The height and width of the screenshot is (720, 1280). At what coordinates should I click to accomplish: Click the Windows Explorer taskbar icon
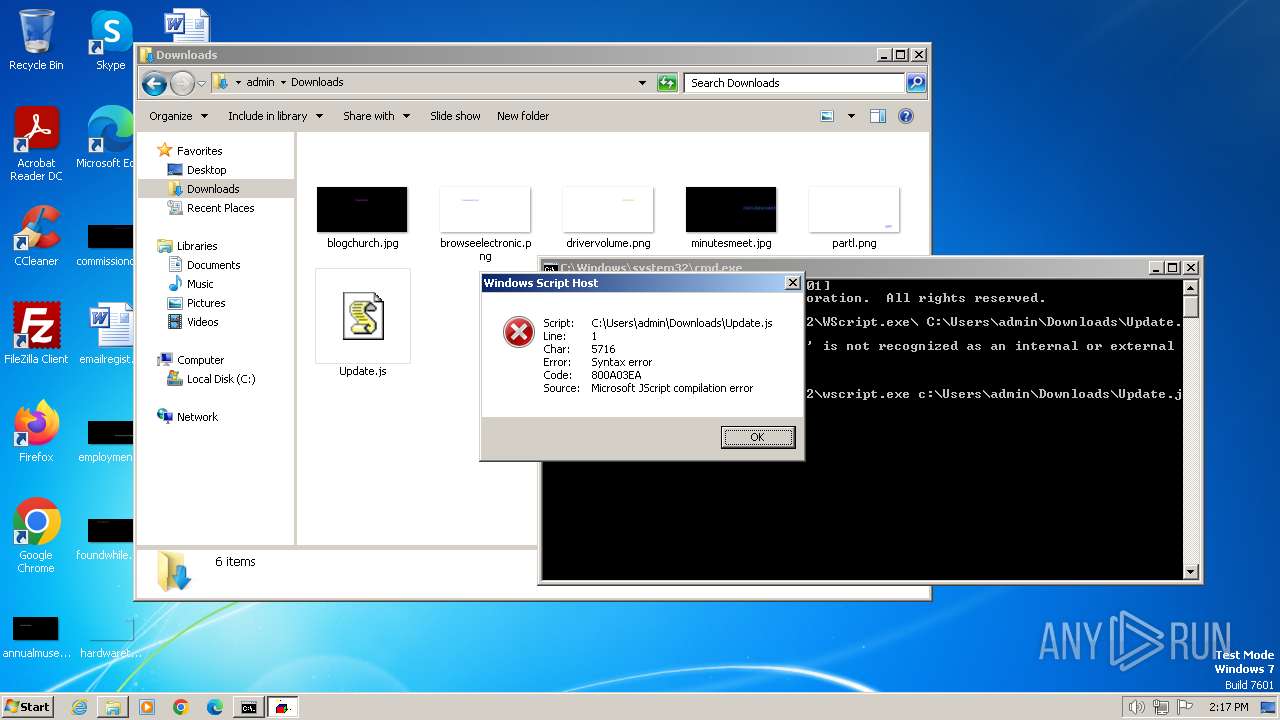pos(113,707)
